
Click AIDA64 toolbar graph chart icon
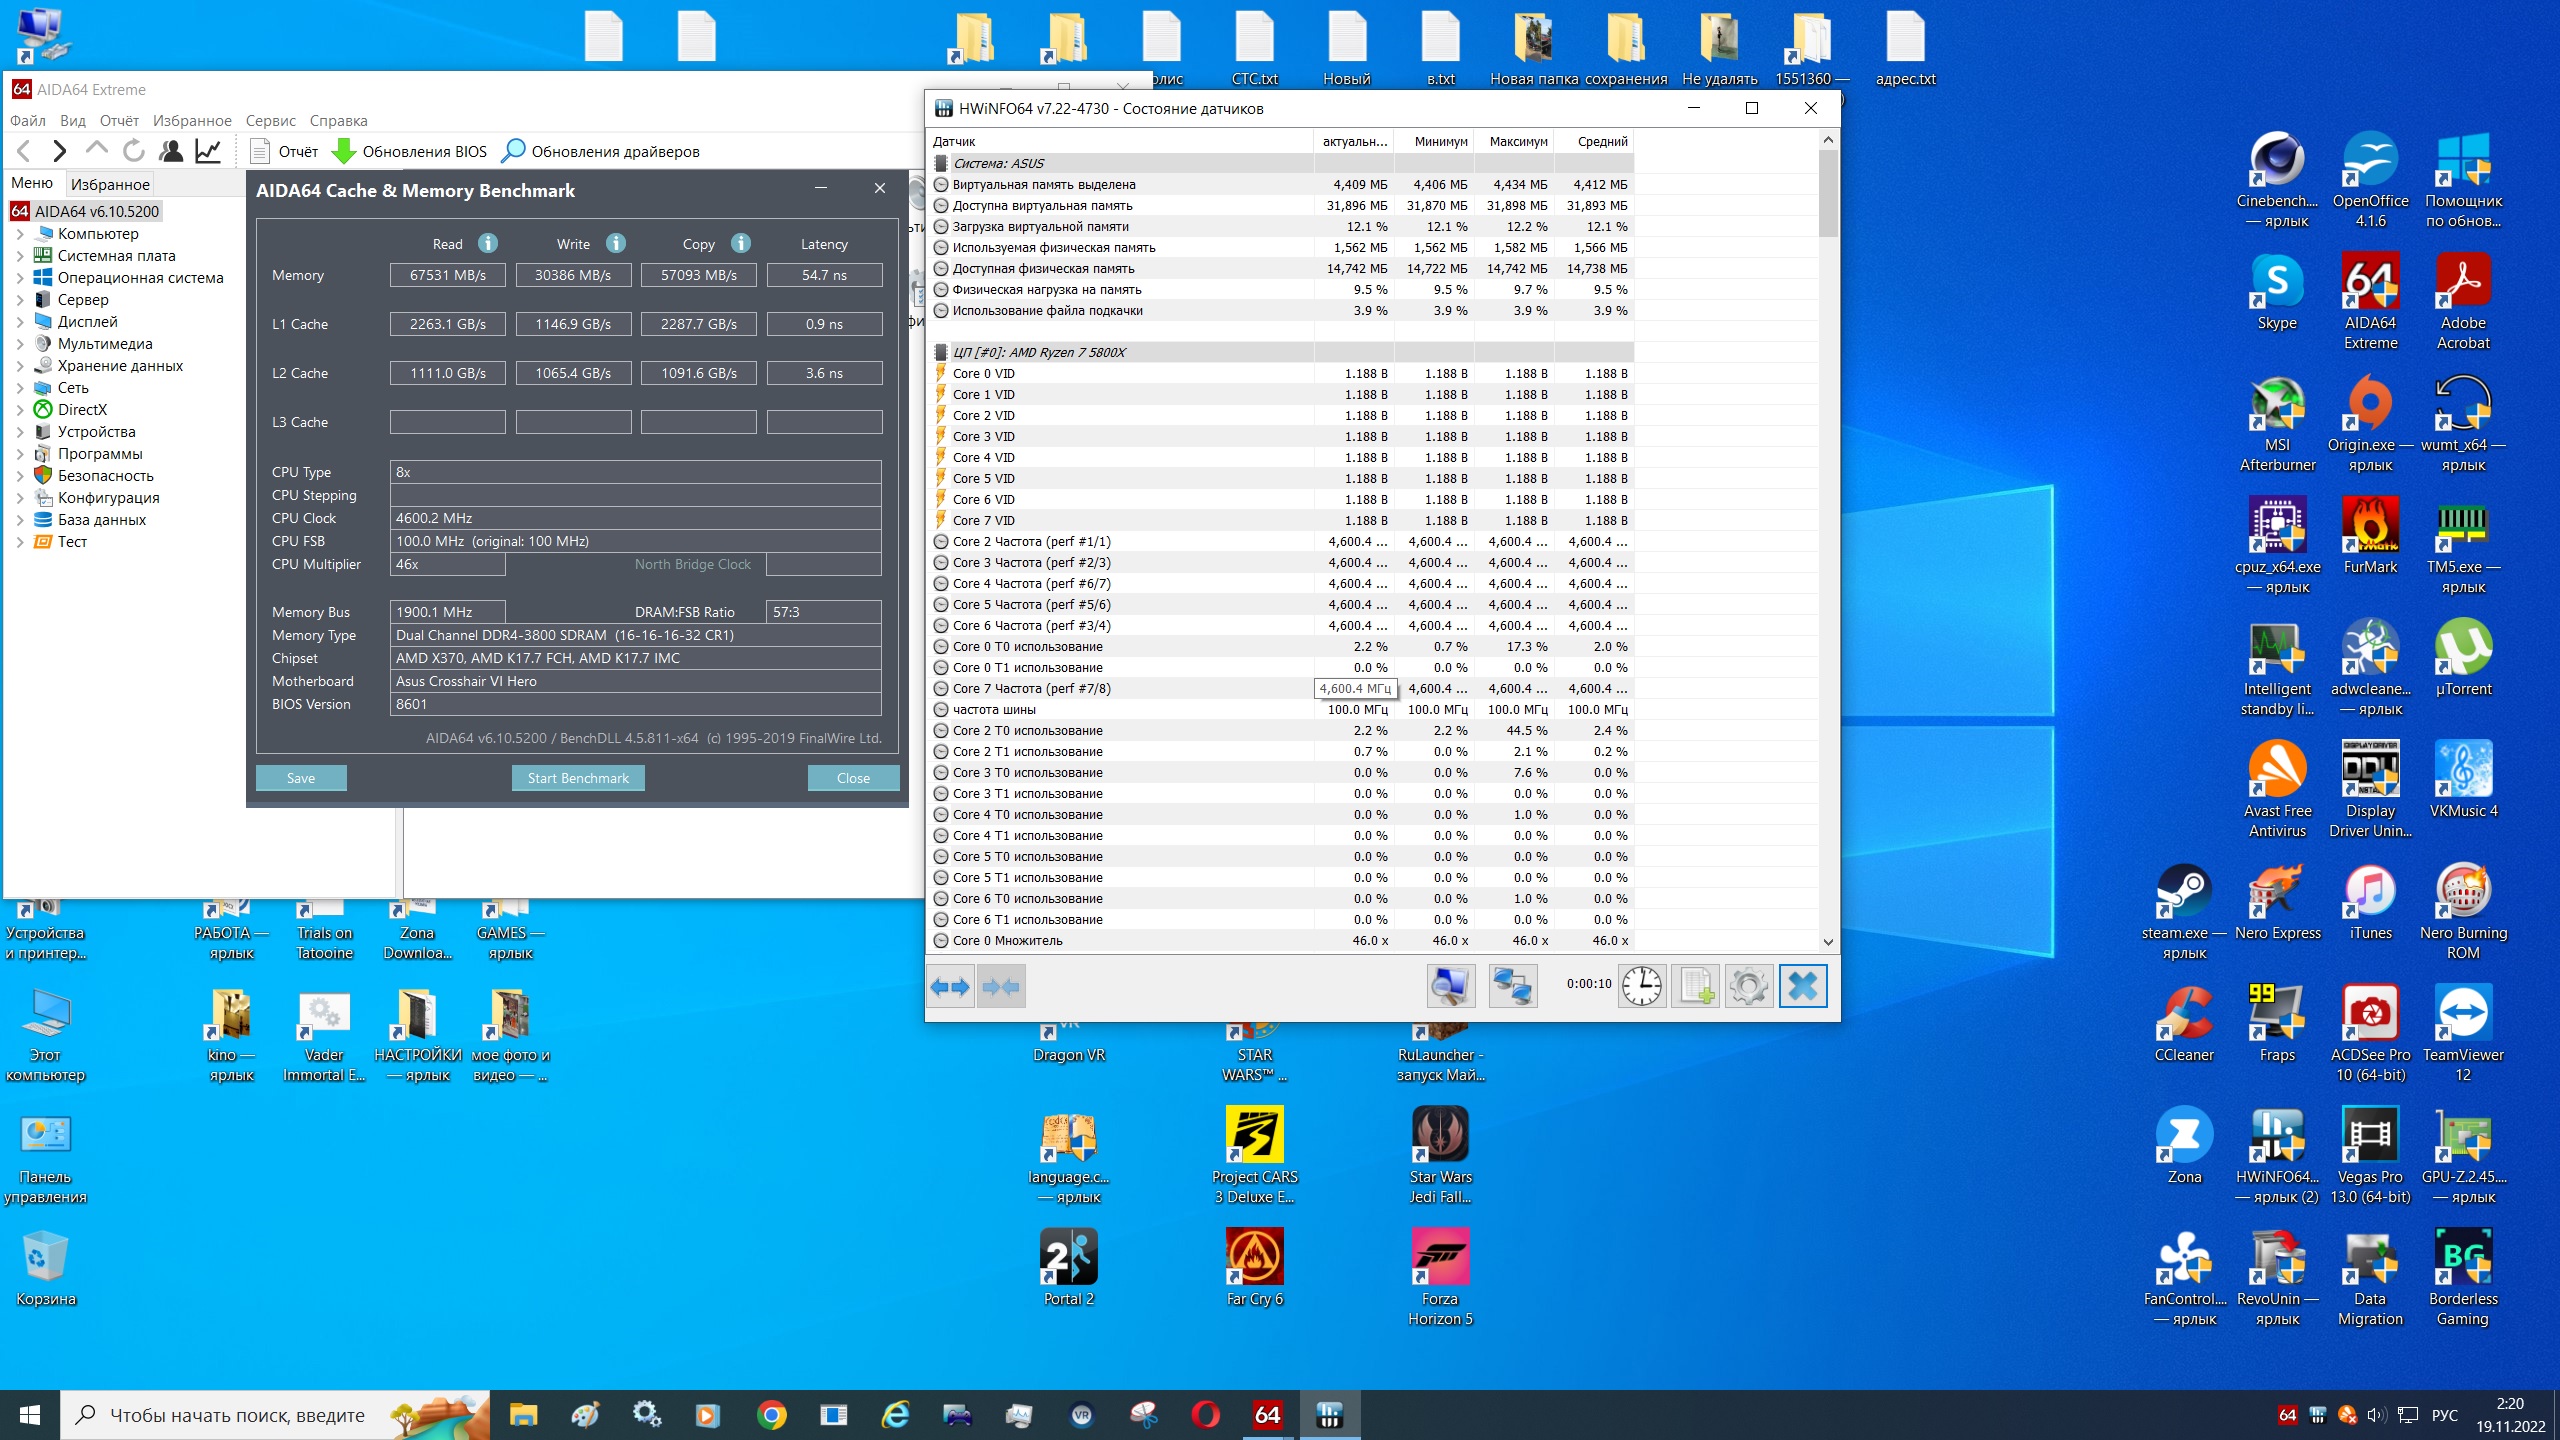pyautogui.click(x=208, y=151)
